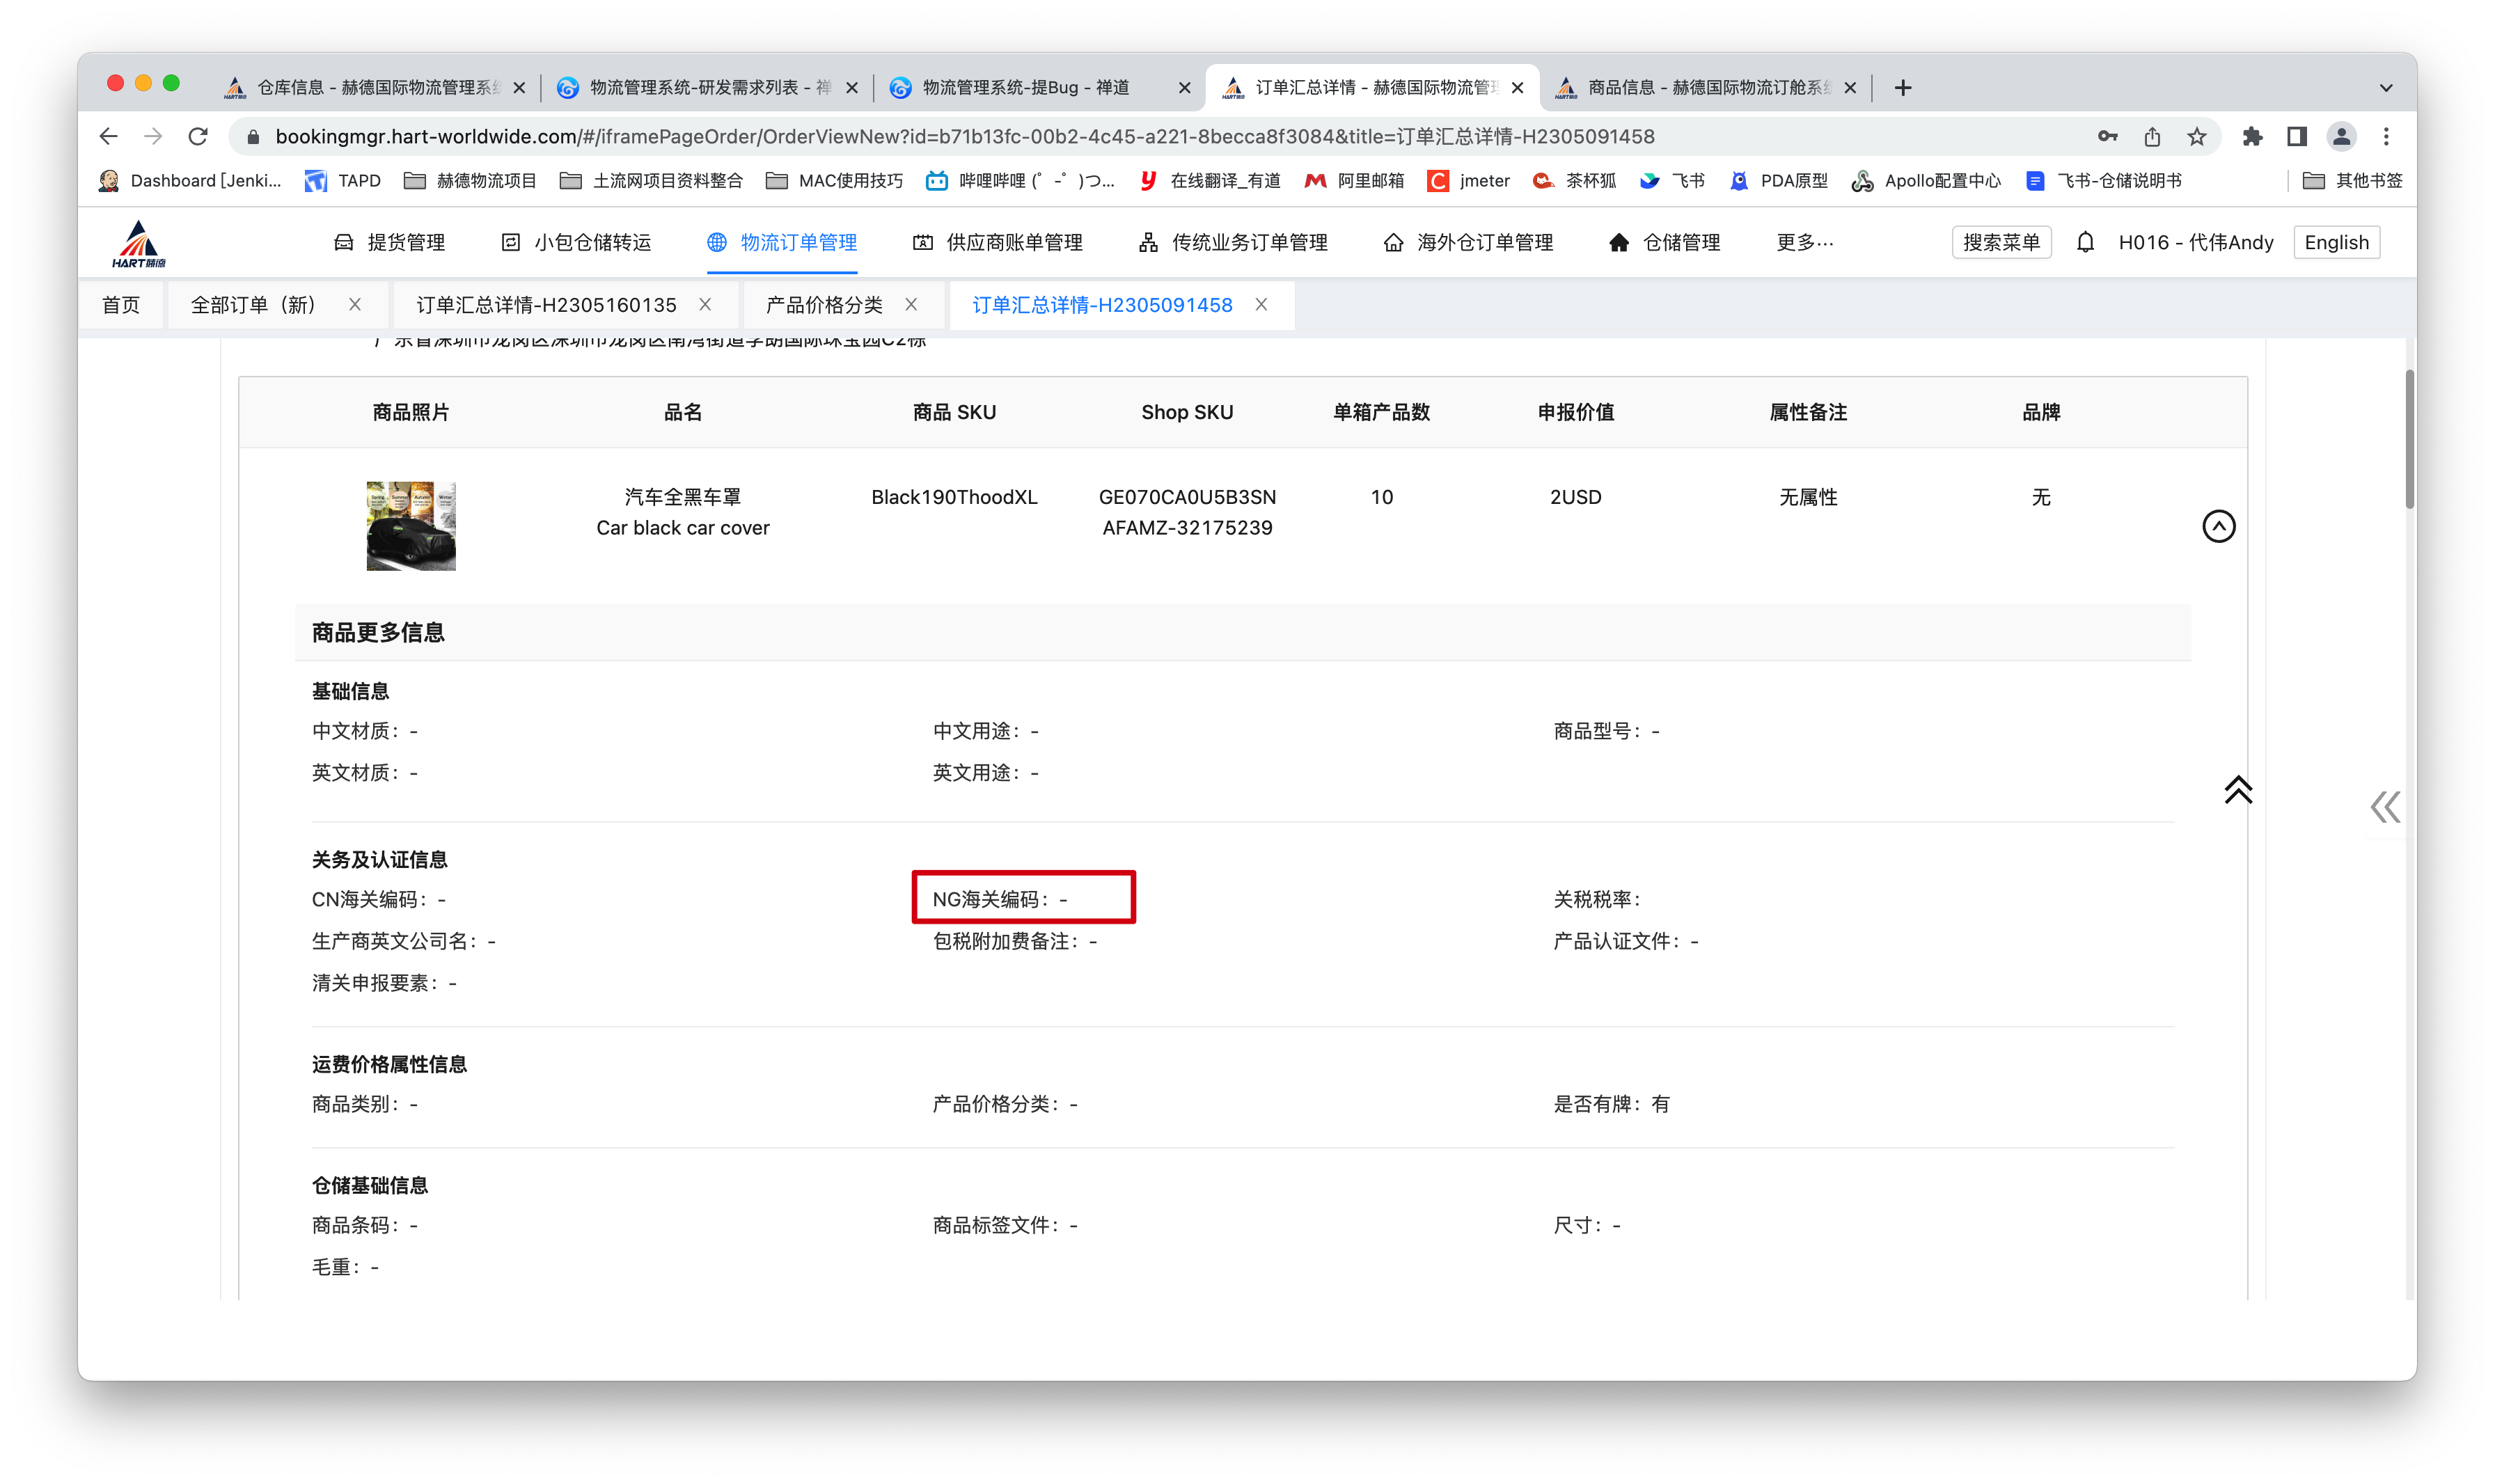Click the double up-arrow collapse icon
The width and height of the screenshot is (2495, 1484).
[2238, 790]
